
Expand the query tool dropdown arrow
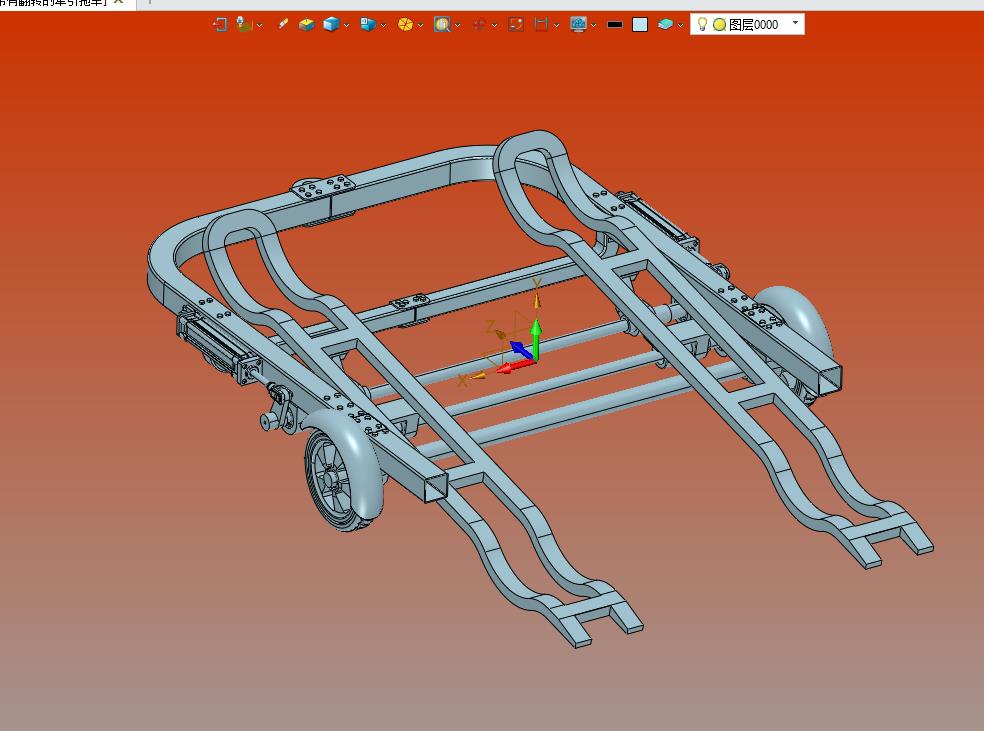tap(259, 25)
